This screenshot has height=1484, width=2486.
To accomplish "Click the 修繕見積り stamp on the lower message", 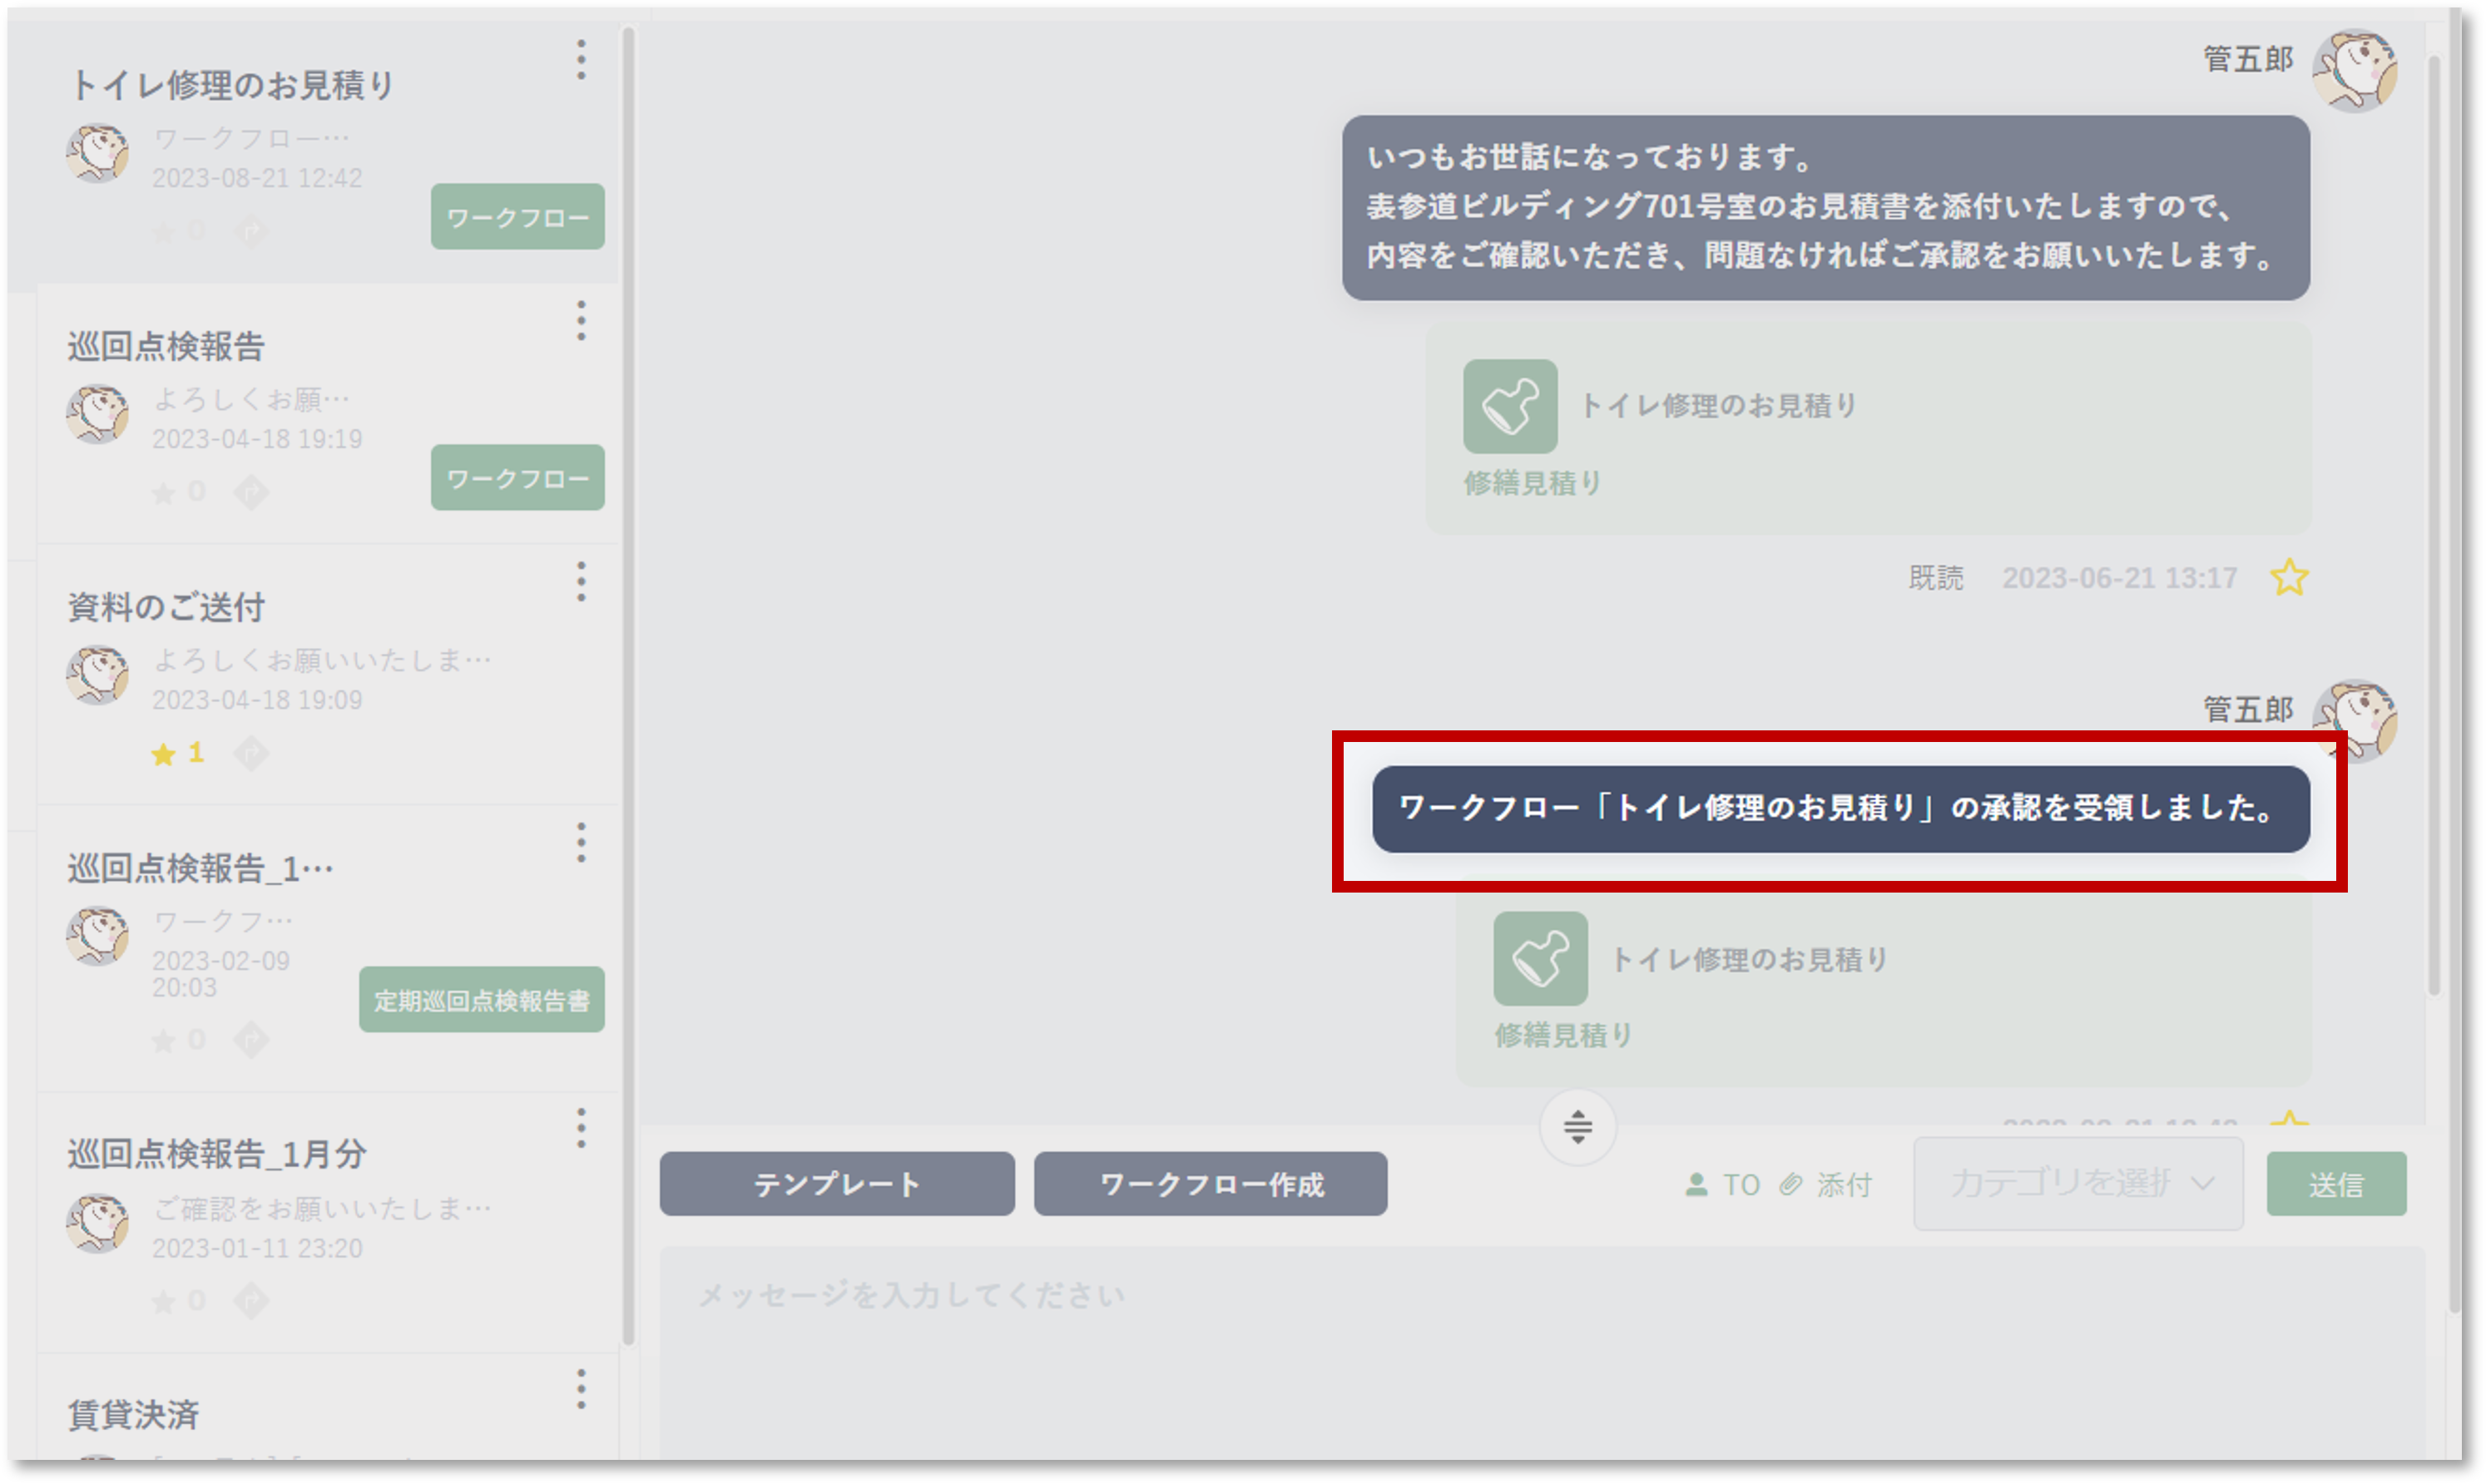I will 1540,957.
